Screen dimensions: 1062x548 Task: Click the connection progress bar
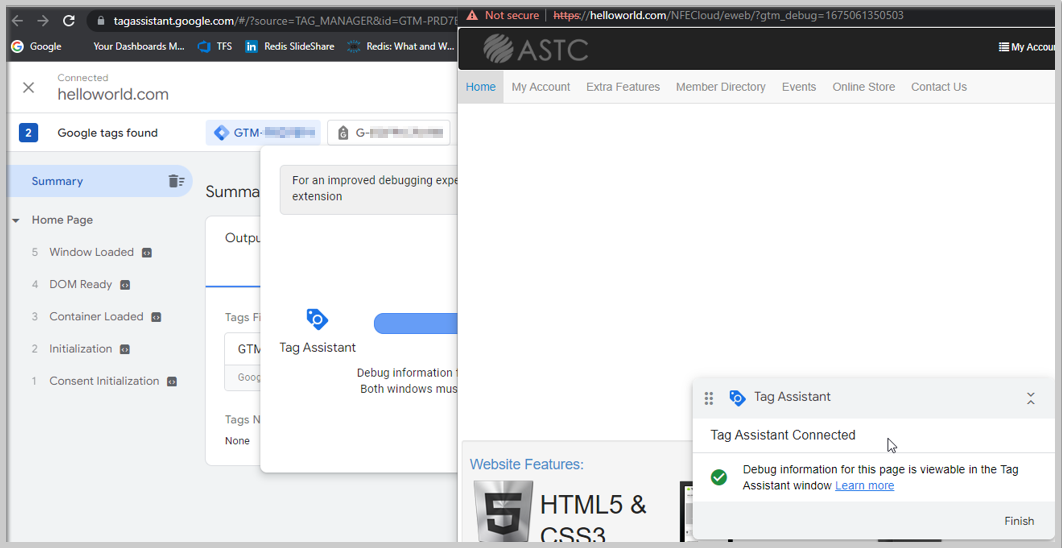[416, 323]
